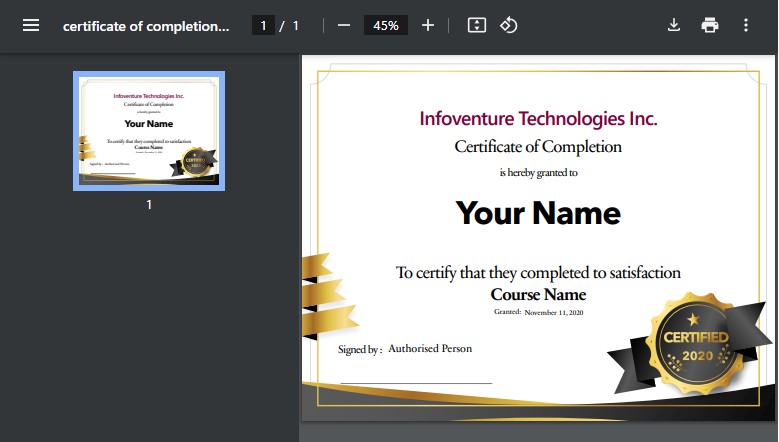
Task: Open the More actions three-dot menu
Action: point(746,25)
